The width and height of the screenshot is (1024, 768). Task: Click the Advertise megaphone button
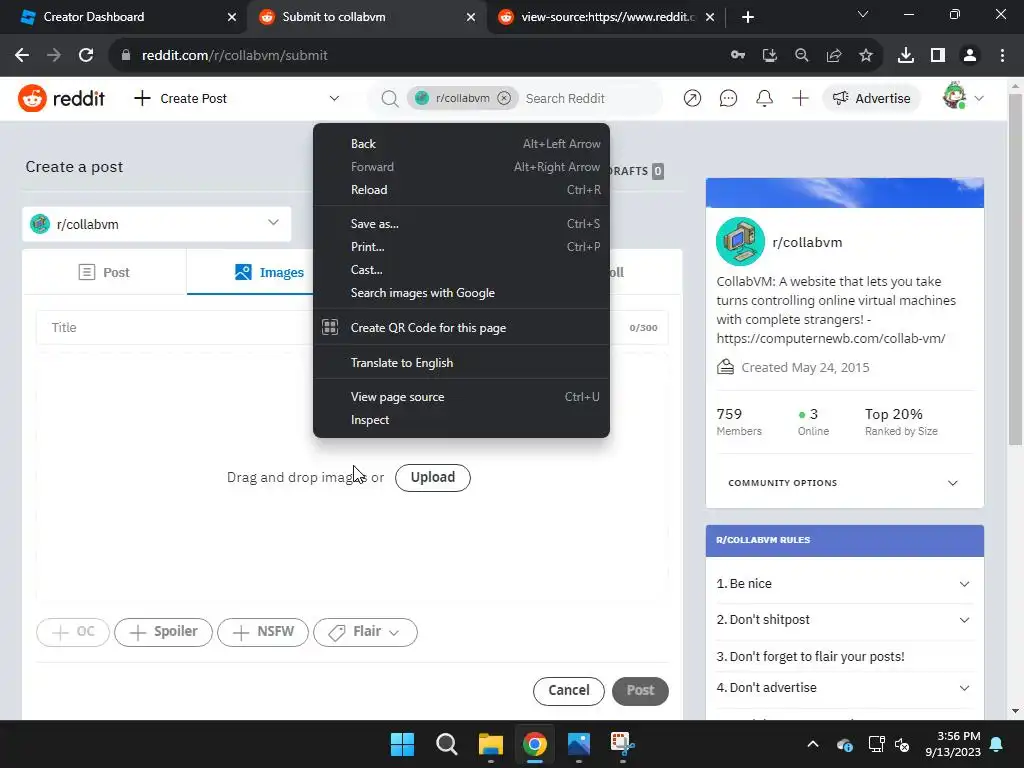(x=871, y=99)
